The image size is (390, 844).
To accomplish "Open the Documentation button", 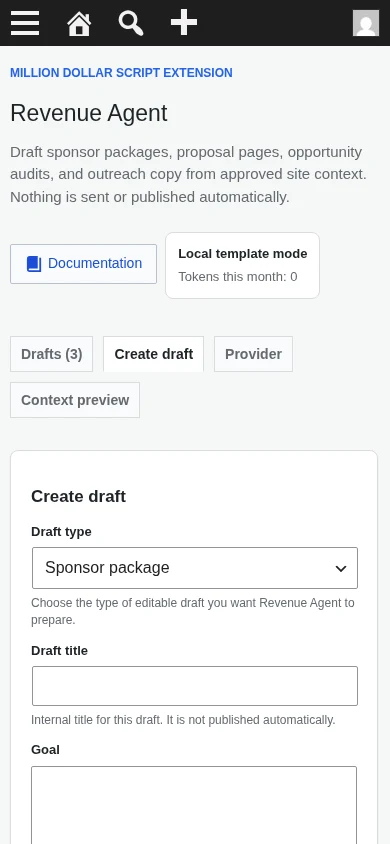I will coord(83,264).
